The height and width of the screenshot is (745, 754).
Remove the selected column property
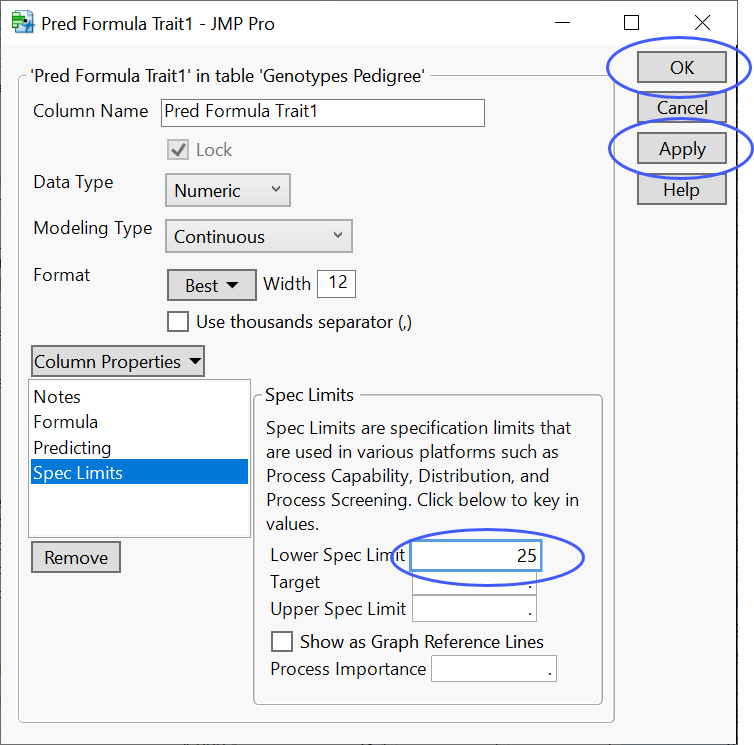coord(76,558)
